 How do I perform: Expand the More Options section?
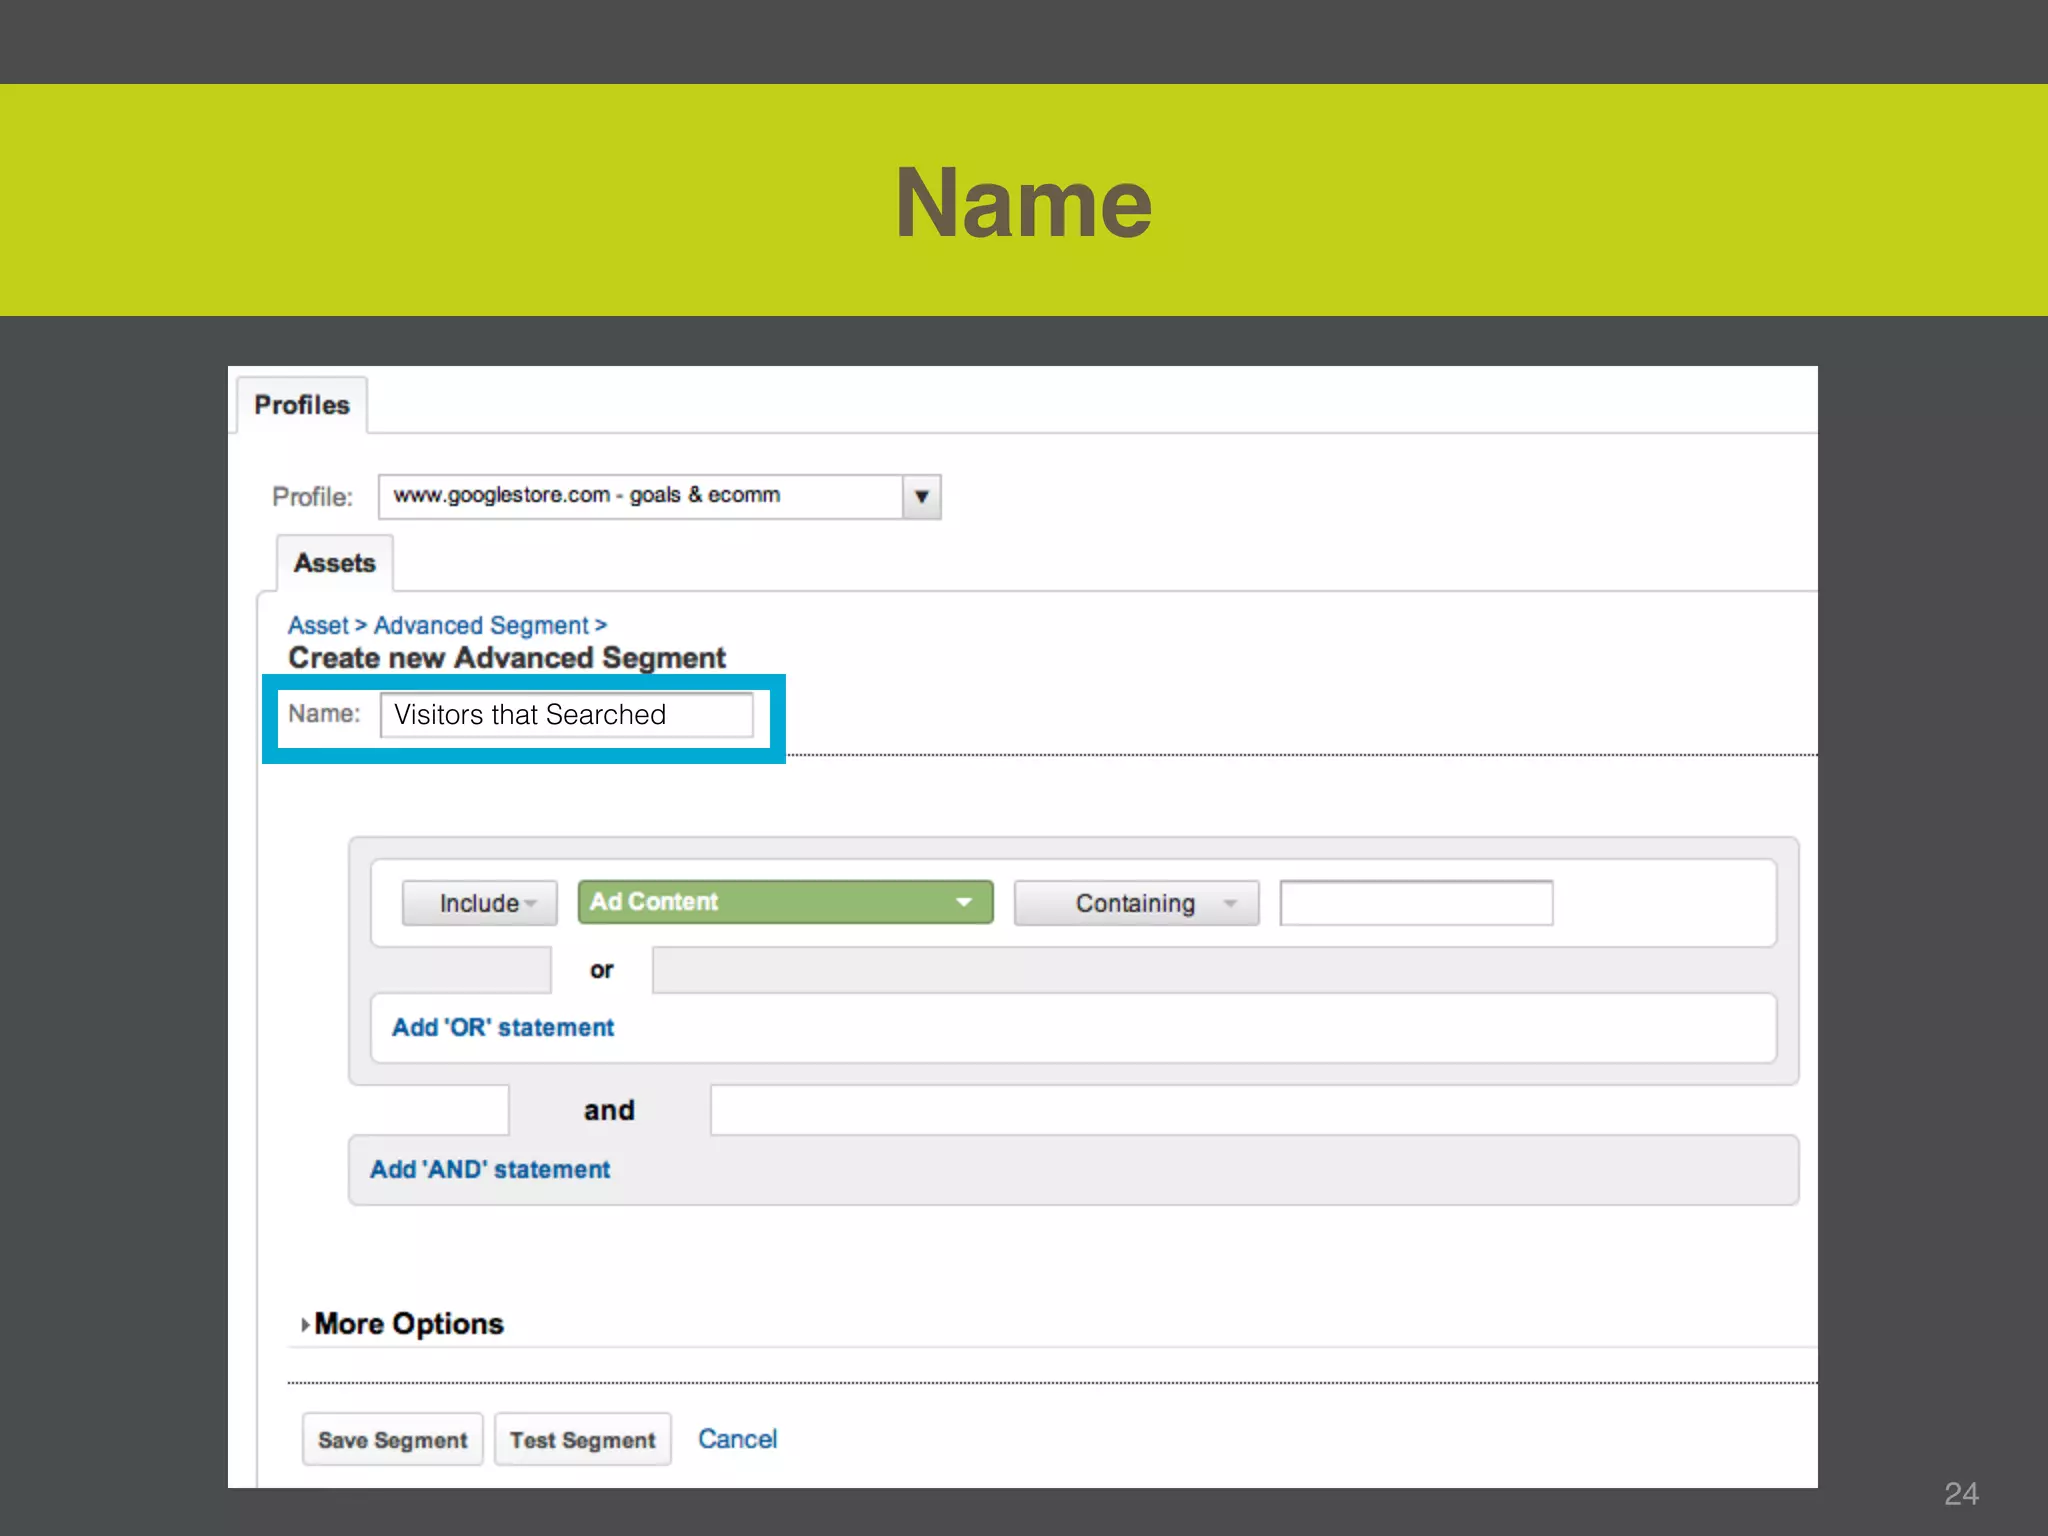click(408, 1324)
